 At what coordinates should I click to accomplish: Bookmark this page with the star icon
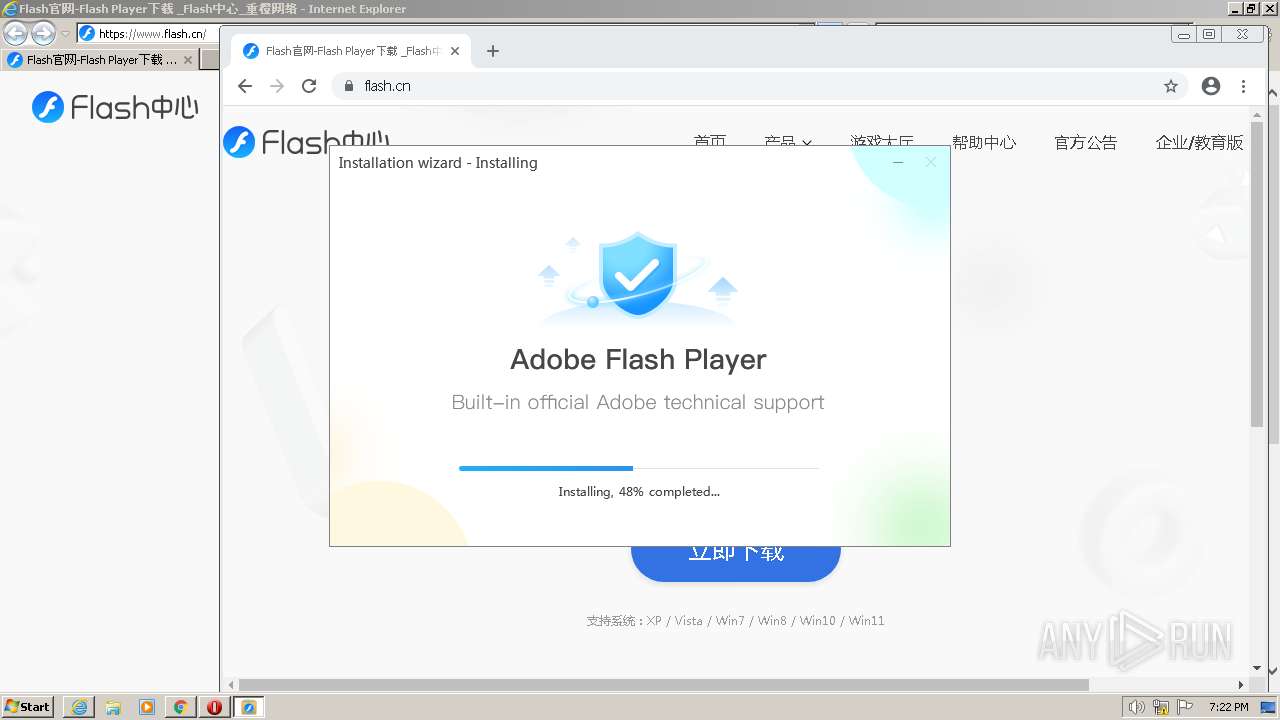(1171, 86)
